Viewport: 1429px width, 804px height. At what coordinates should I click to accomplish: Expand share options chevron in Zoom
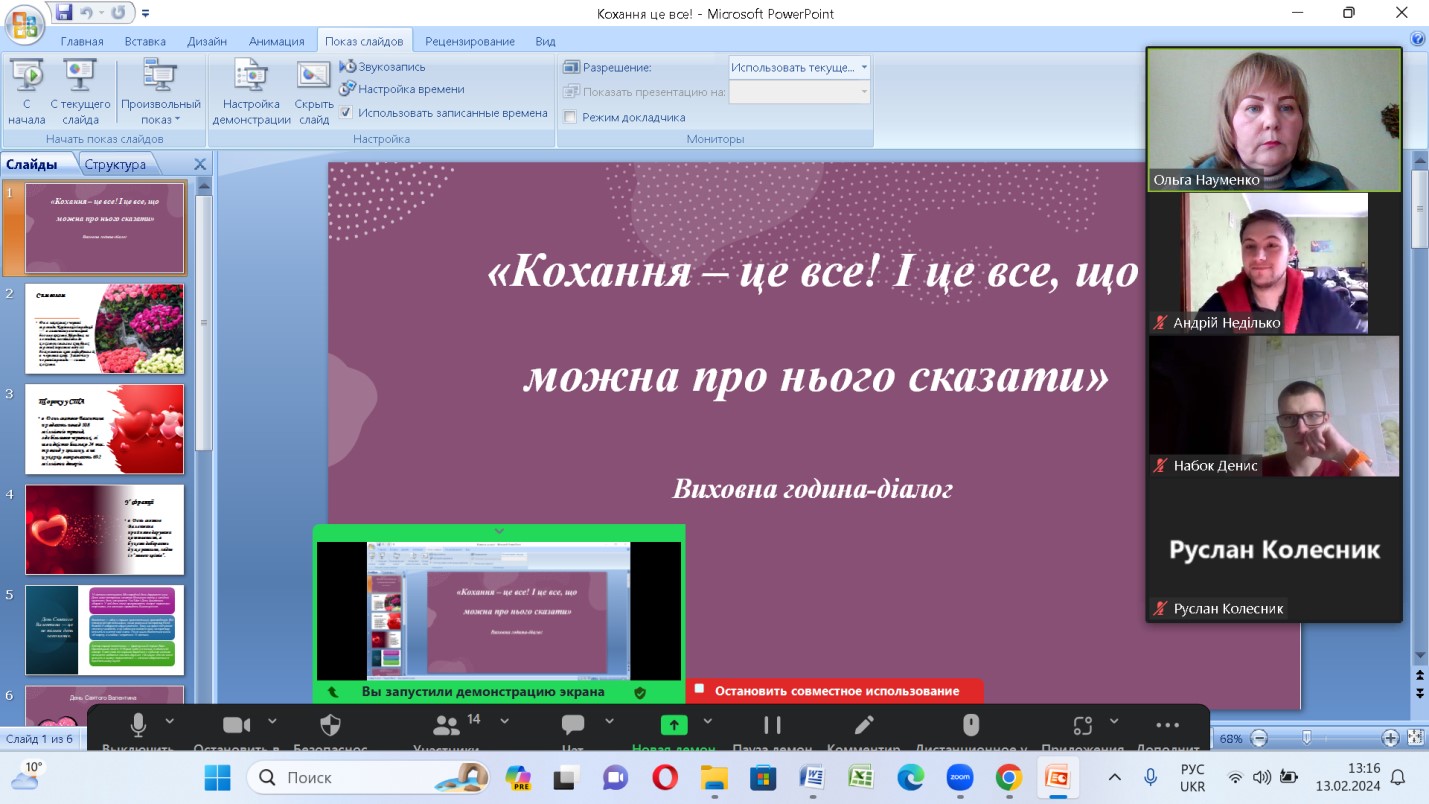pyautogui.click(x=708, y=720)
